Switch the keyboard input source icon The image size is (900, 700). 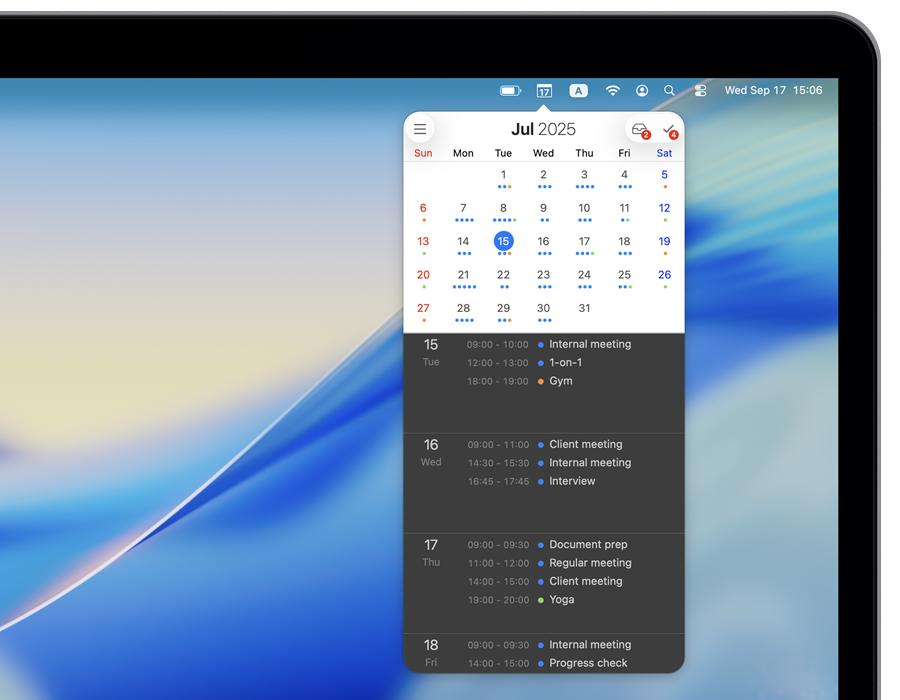click(578, 91)
